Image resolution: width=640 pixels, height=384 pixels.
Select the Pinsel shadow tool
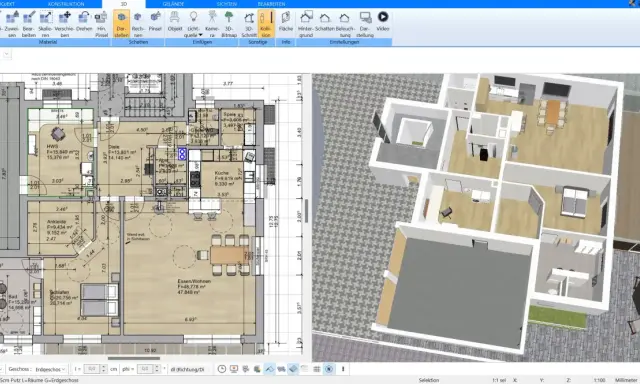coord(155,21)
